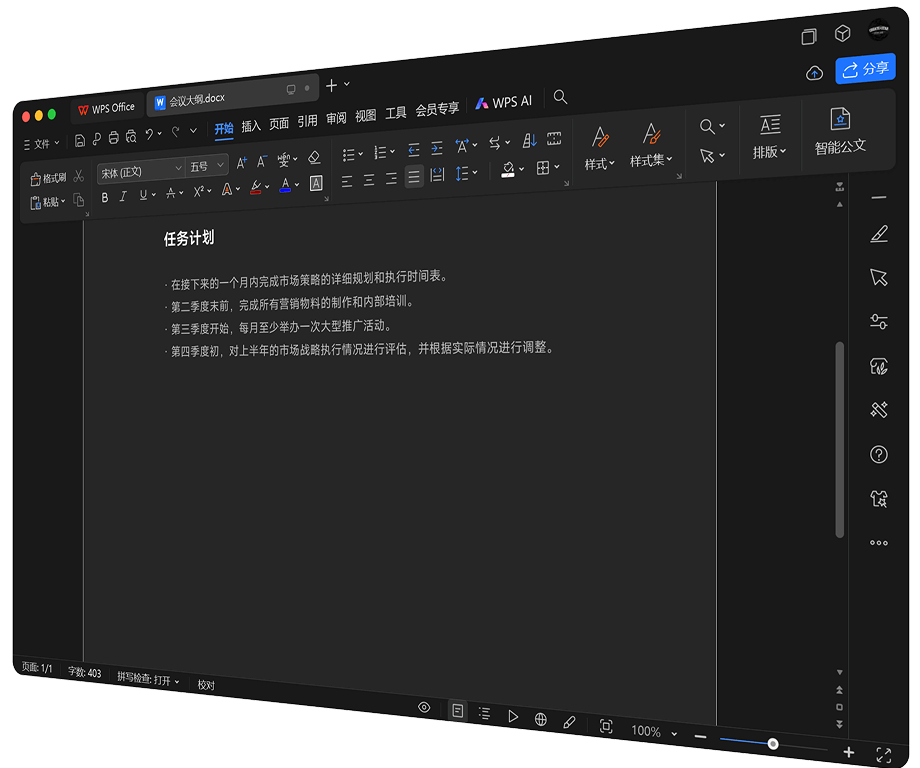Expand the font size dropdown 五号

point(207,166)
